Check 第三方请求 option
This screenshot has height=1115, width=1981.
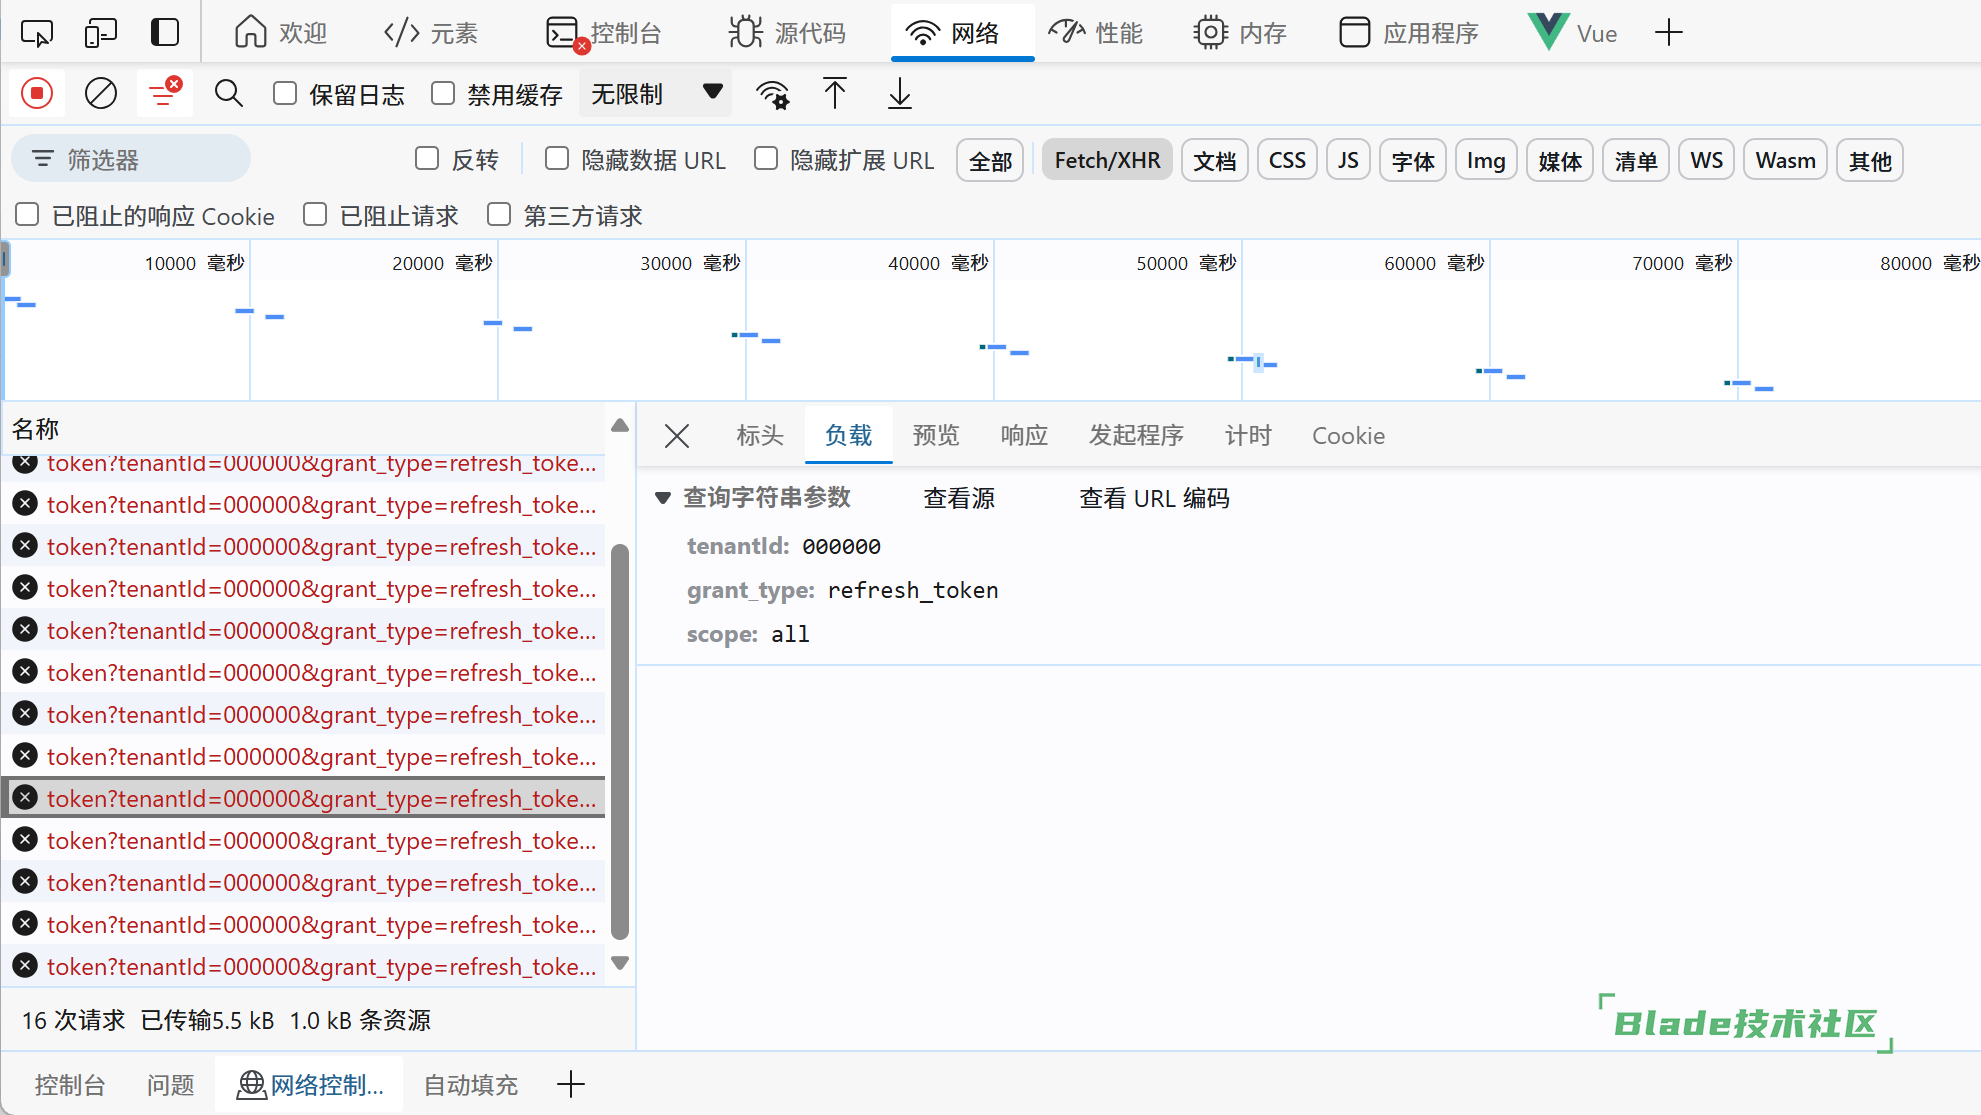(x=499, y=215)
